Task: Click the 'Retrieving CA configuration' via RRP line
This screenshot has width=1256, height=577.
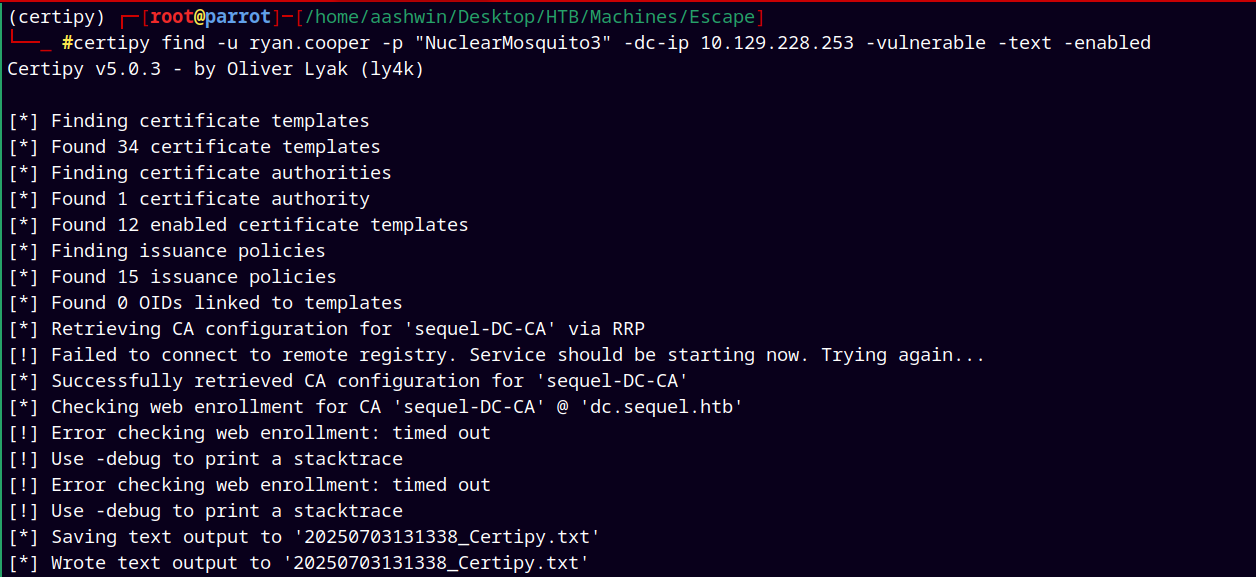Action: pos(332,329)
